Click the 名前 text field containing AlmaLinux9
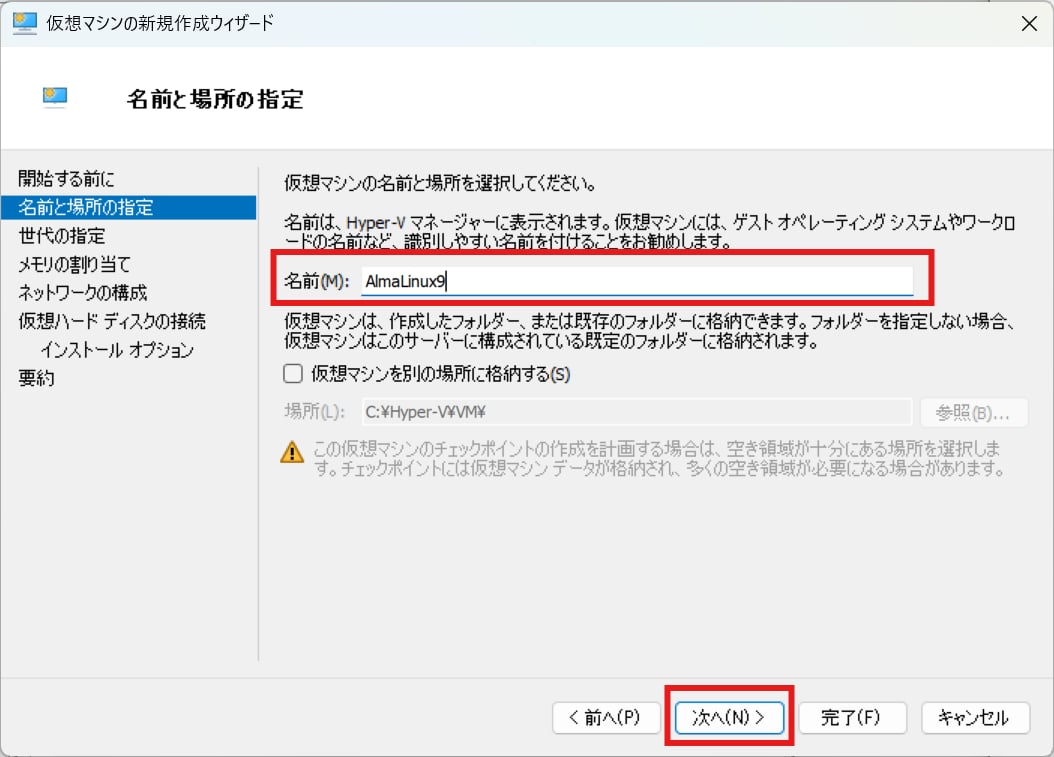Screen dimensions: 1054x757 click(636, 281)
